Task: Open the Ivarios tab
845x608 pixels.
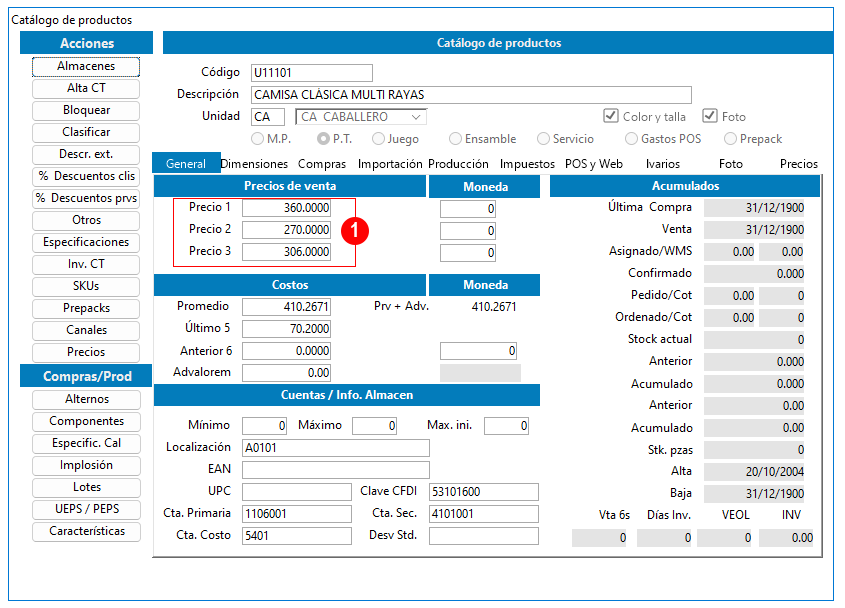Action: click(x=662, y=164)
